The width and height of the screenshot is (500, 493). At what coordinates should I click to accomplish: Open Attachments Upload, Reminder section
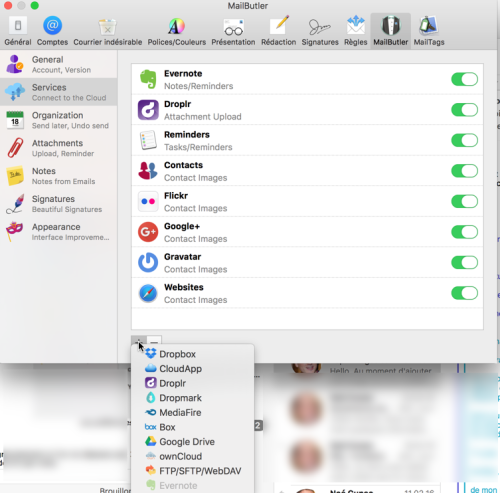[x=59, y=148]
